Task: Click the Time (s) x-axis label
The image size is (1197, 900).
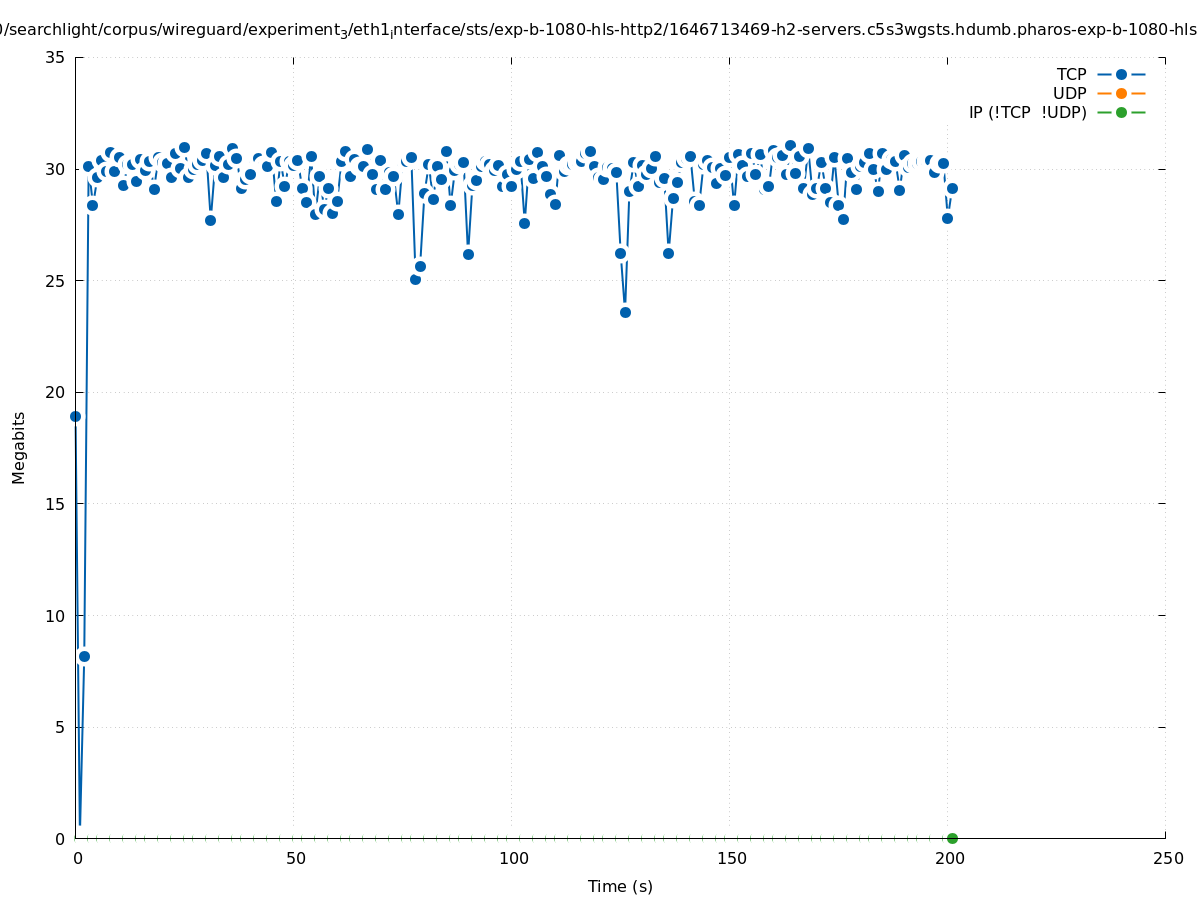Action: pyautogui.click(x=620, y=886)
